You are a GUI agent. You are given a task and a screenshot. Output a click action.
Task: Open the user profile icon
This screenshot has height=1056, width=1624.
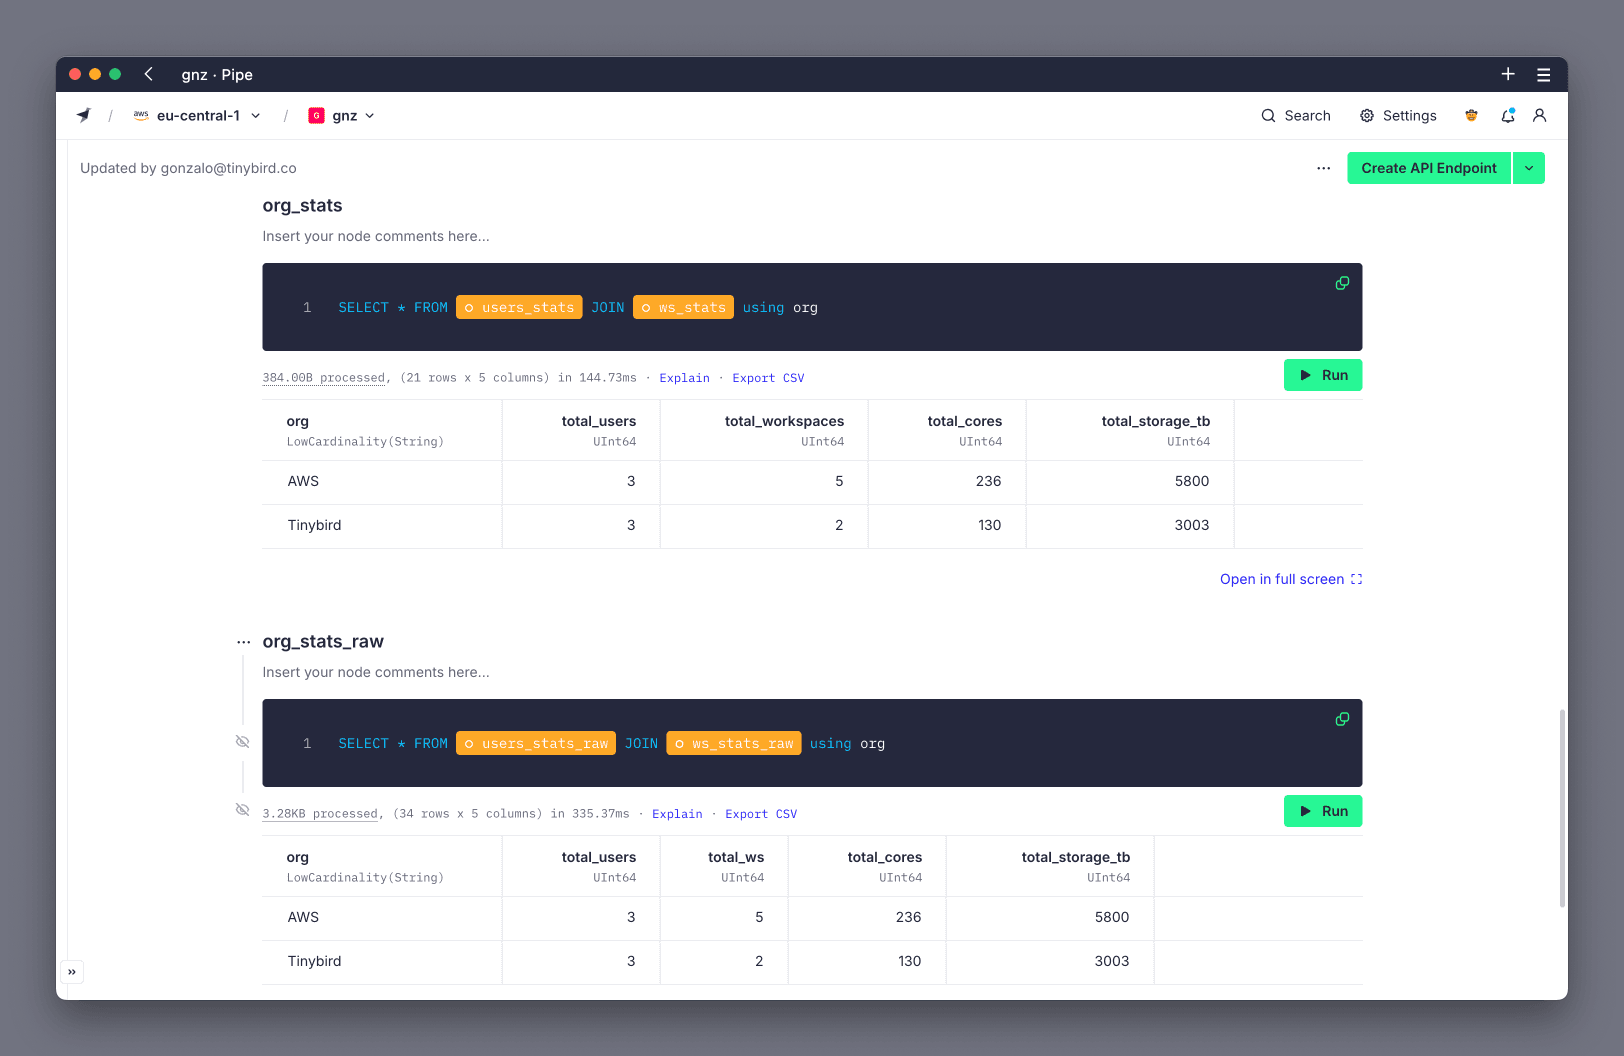click(1539, 116)
